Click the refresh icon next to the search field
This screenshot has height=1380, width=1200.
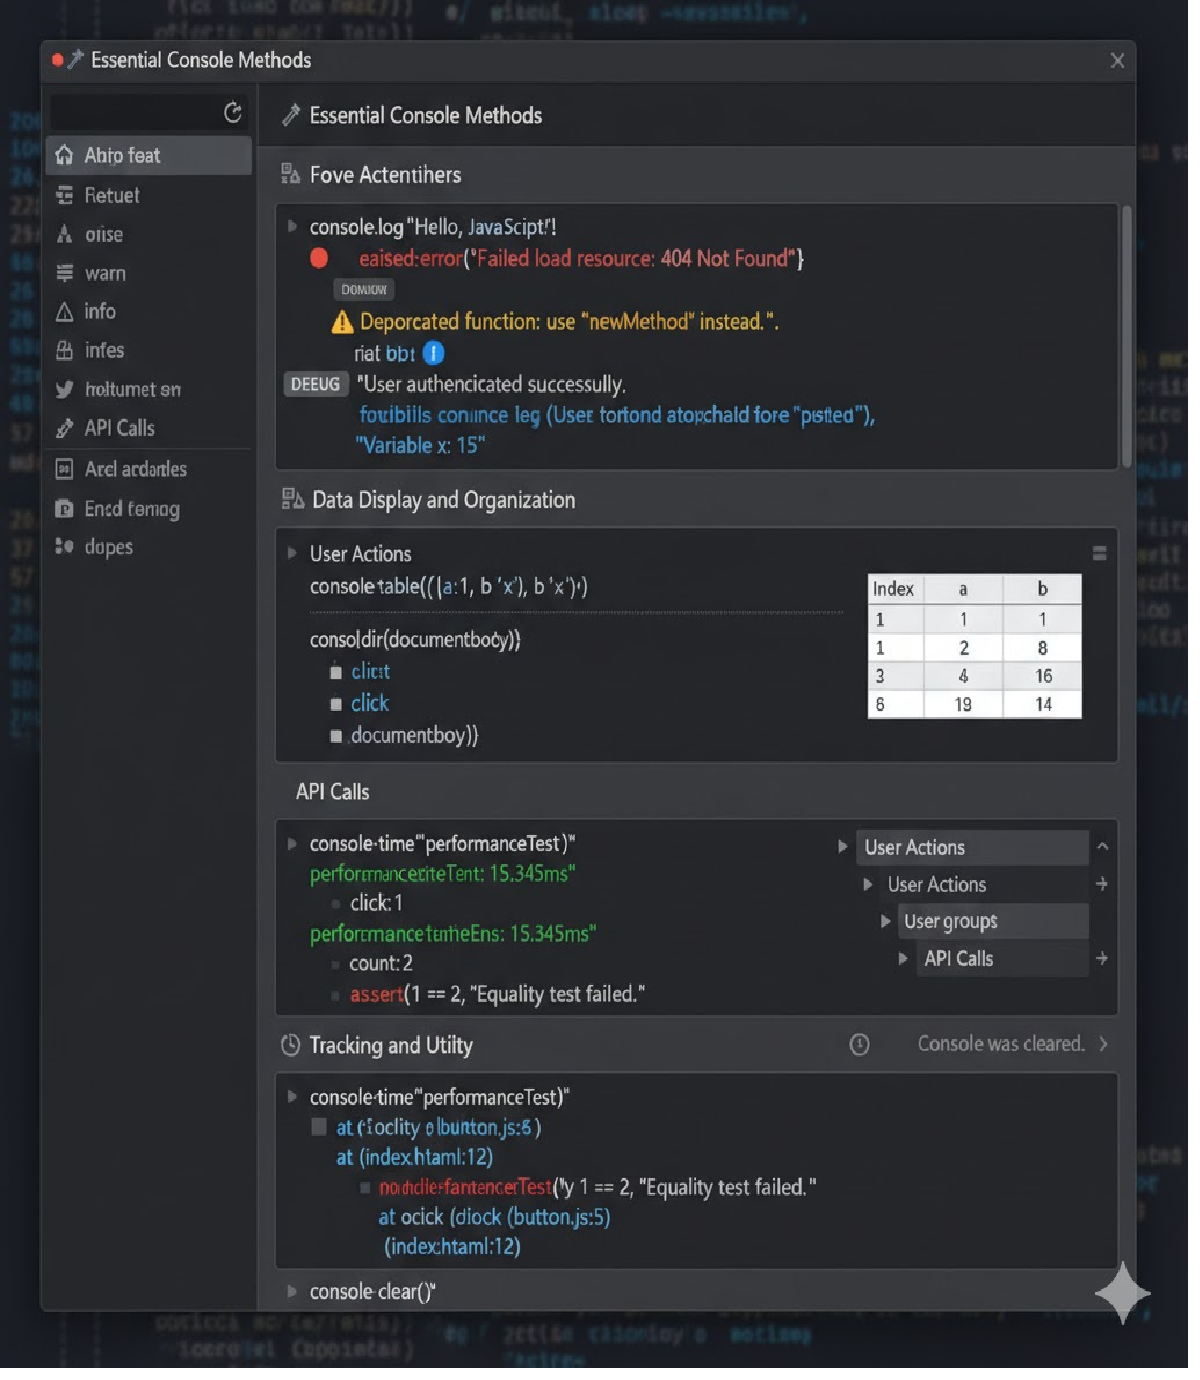pos(233,113)
